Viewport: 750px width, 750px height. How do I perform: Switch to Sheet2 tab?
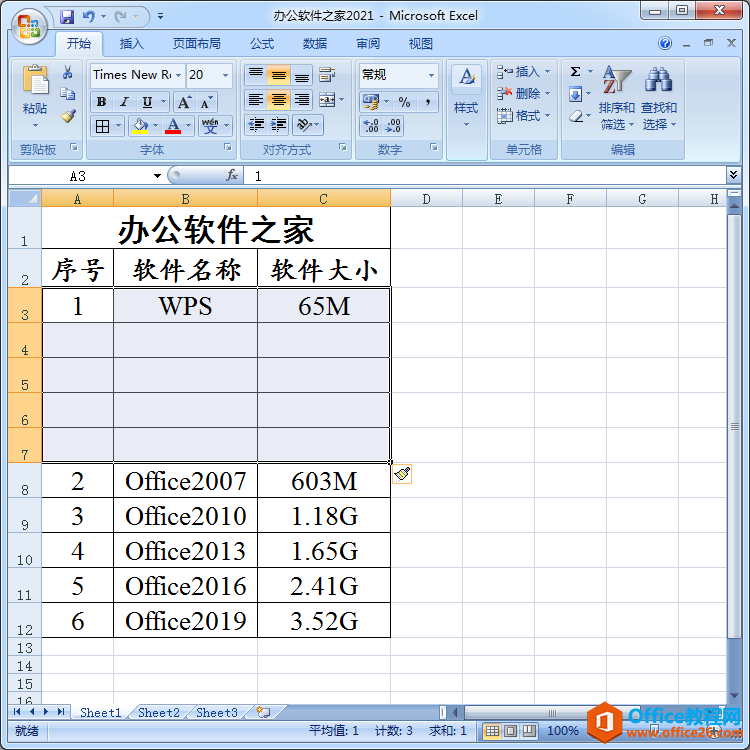tap(159, 713)
